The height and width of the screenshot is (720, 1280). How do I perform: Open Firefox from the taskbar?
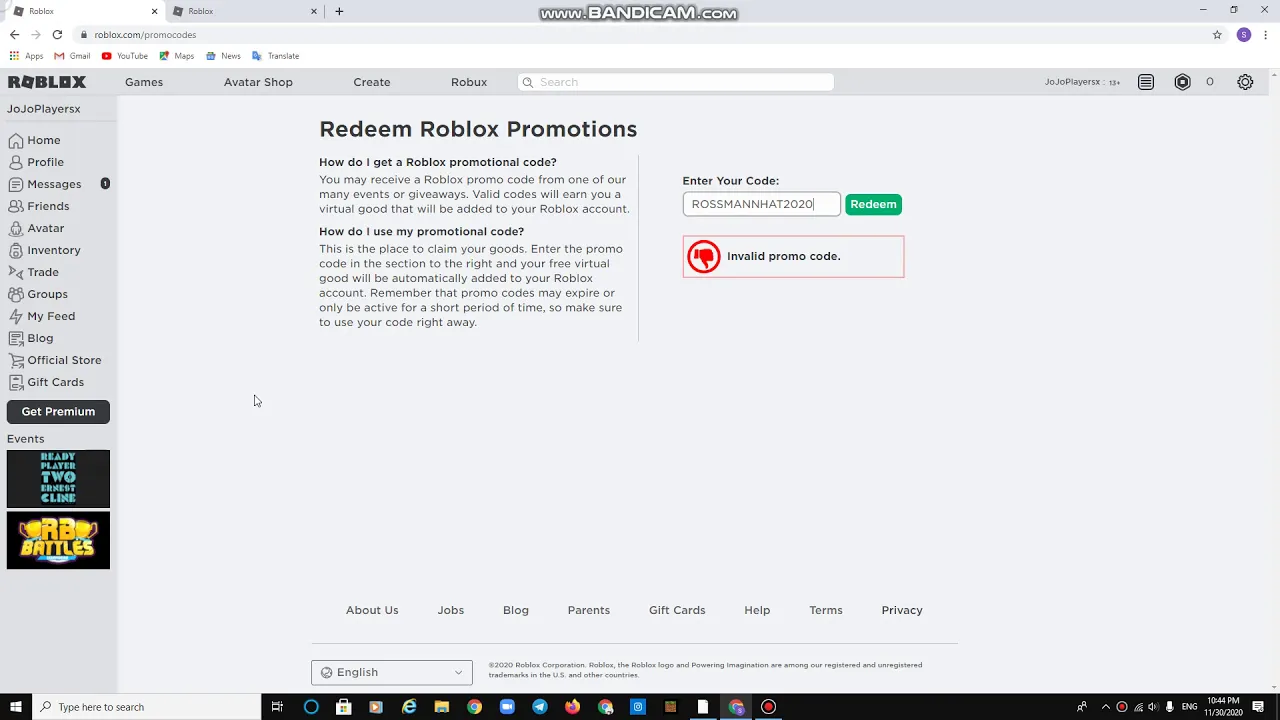click(x=572, y=707)
